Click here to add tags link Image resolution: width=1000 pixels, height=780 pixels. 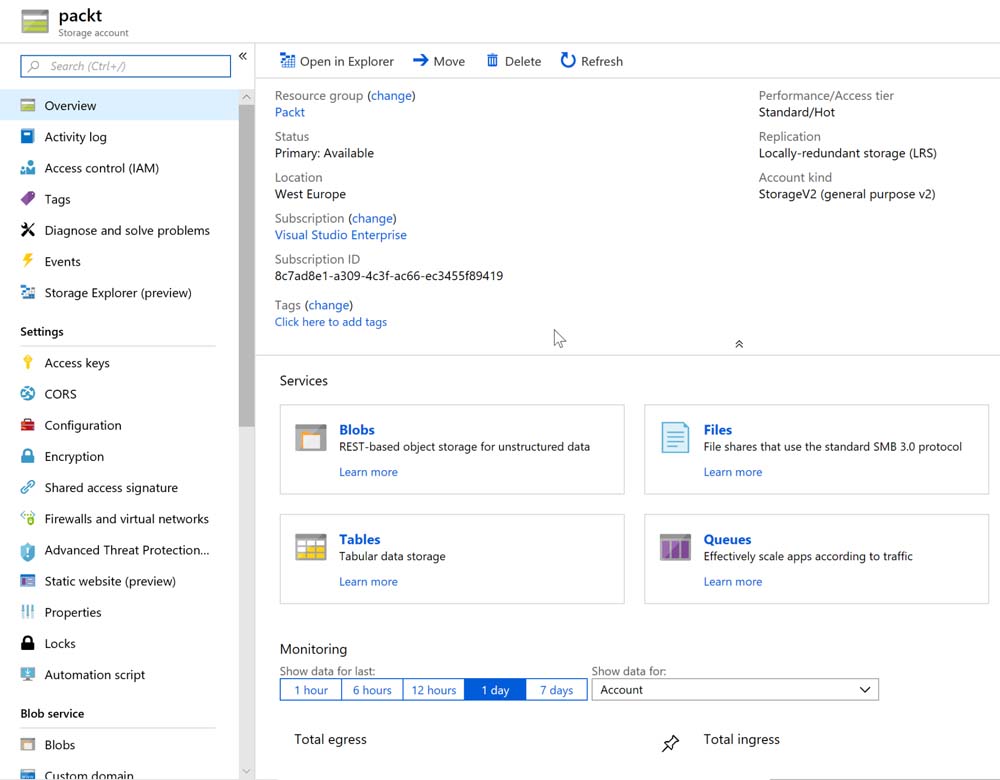click(x=330, y=322)
